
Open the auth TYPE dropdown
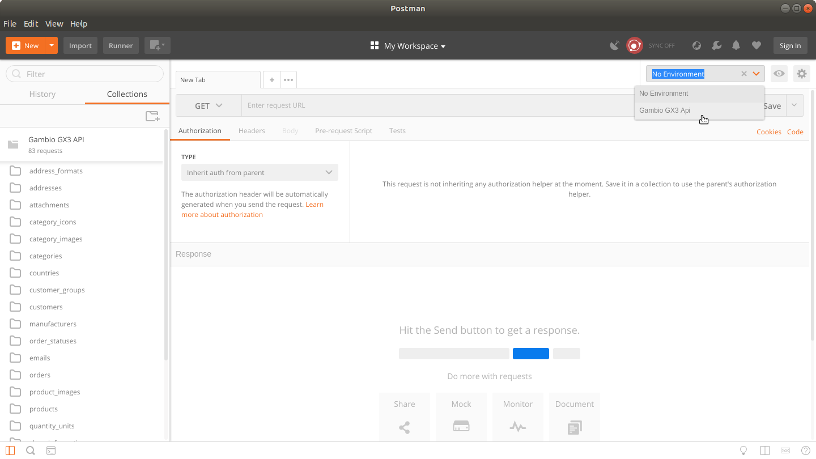click(x=259, y=172)
